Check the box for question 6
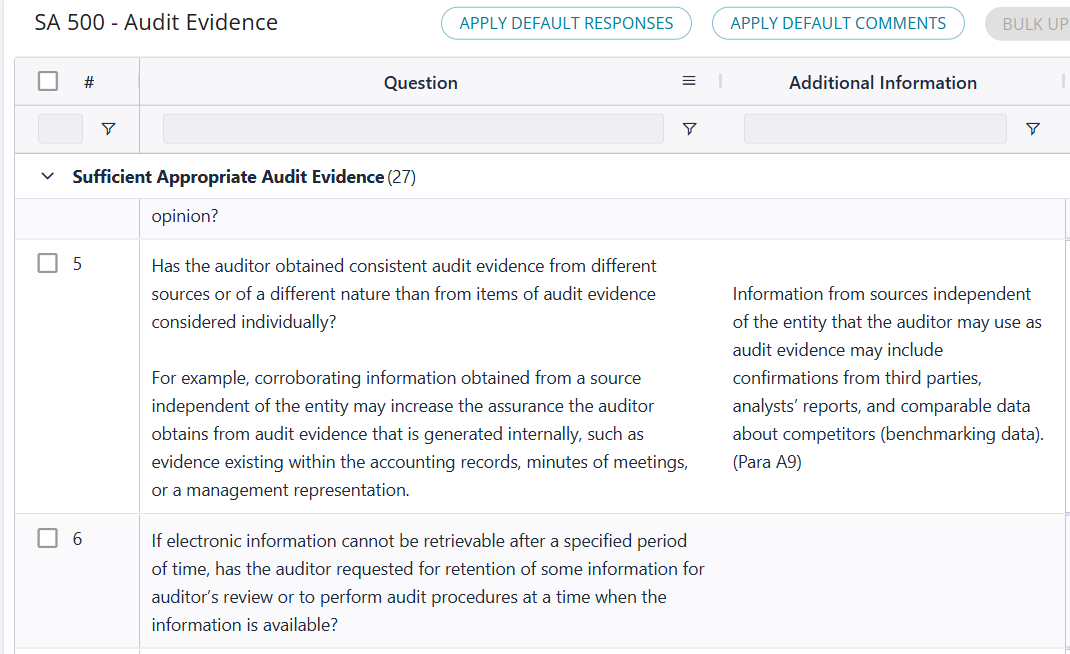This screenshot has height=654, width=1070. (48, 538)
